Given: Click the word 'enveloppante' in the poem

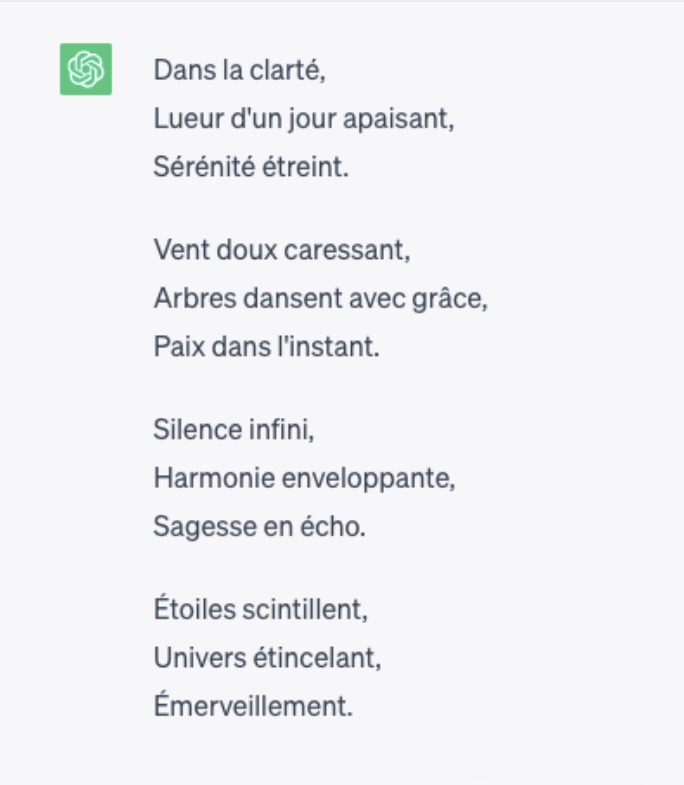Looking at the screenshot, I should pyautogui.click(x=383, y=478).
